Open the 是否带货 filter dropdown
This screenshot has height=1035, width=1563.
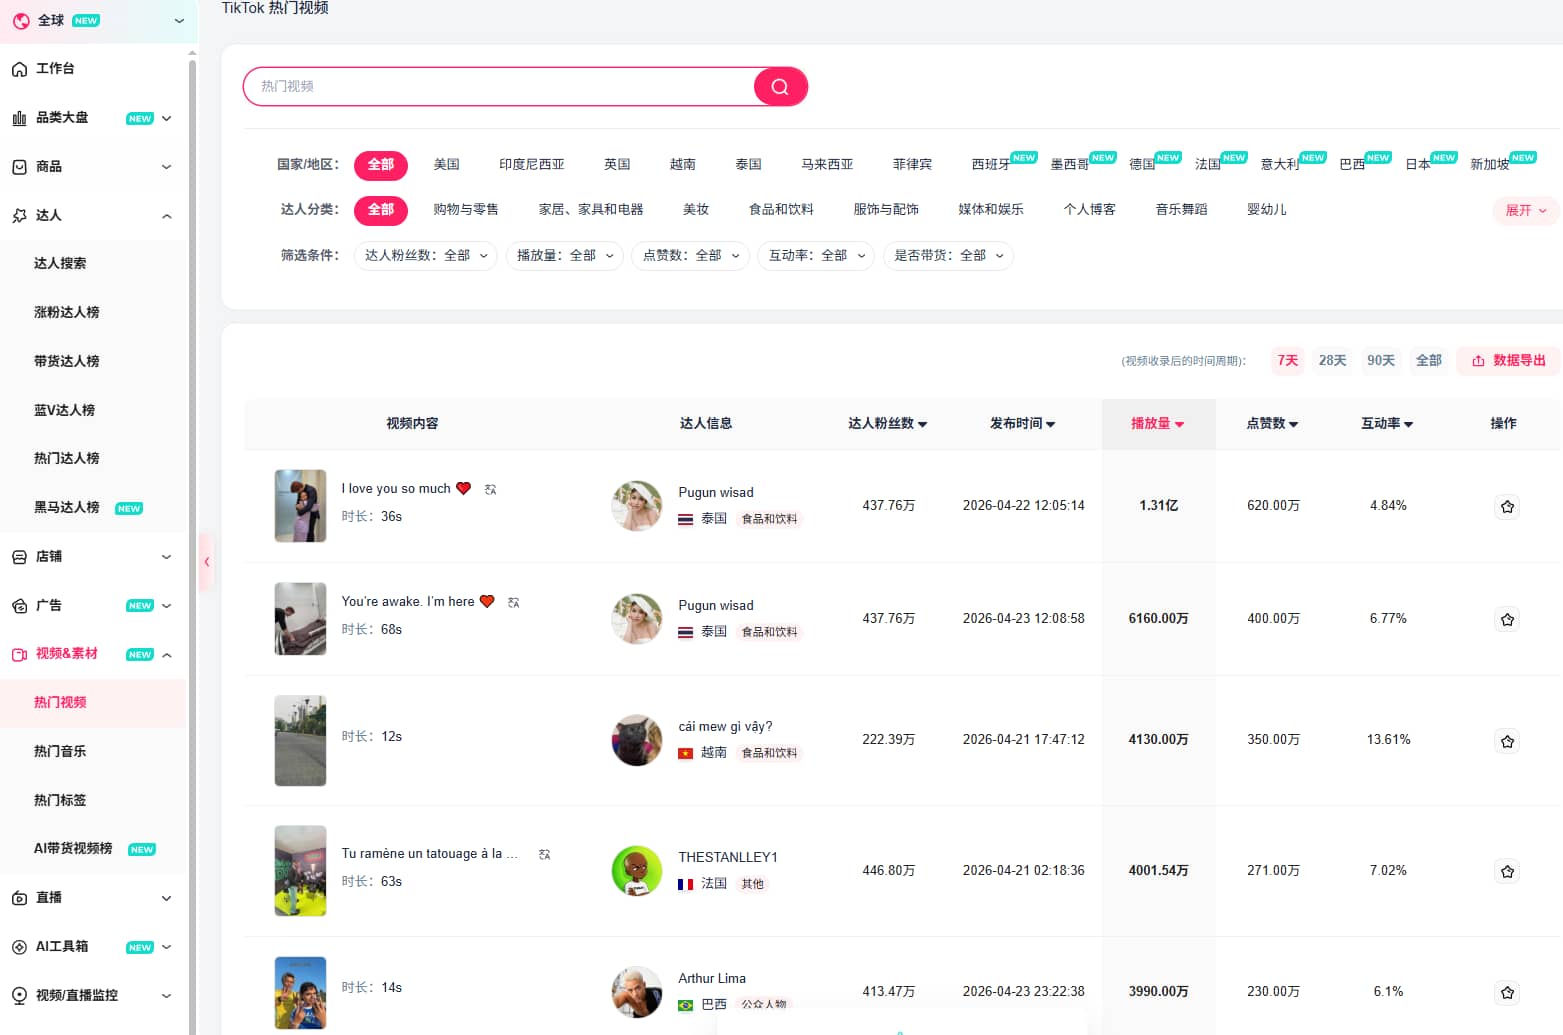coord(948,256)
